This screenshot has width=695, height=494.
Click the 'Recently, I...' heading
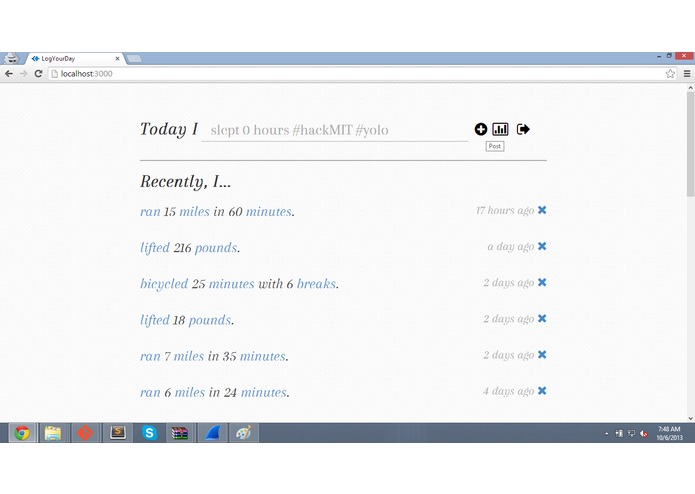point(185,182)
